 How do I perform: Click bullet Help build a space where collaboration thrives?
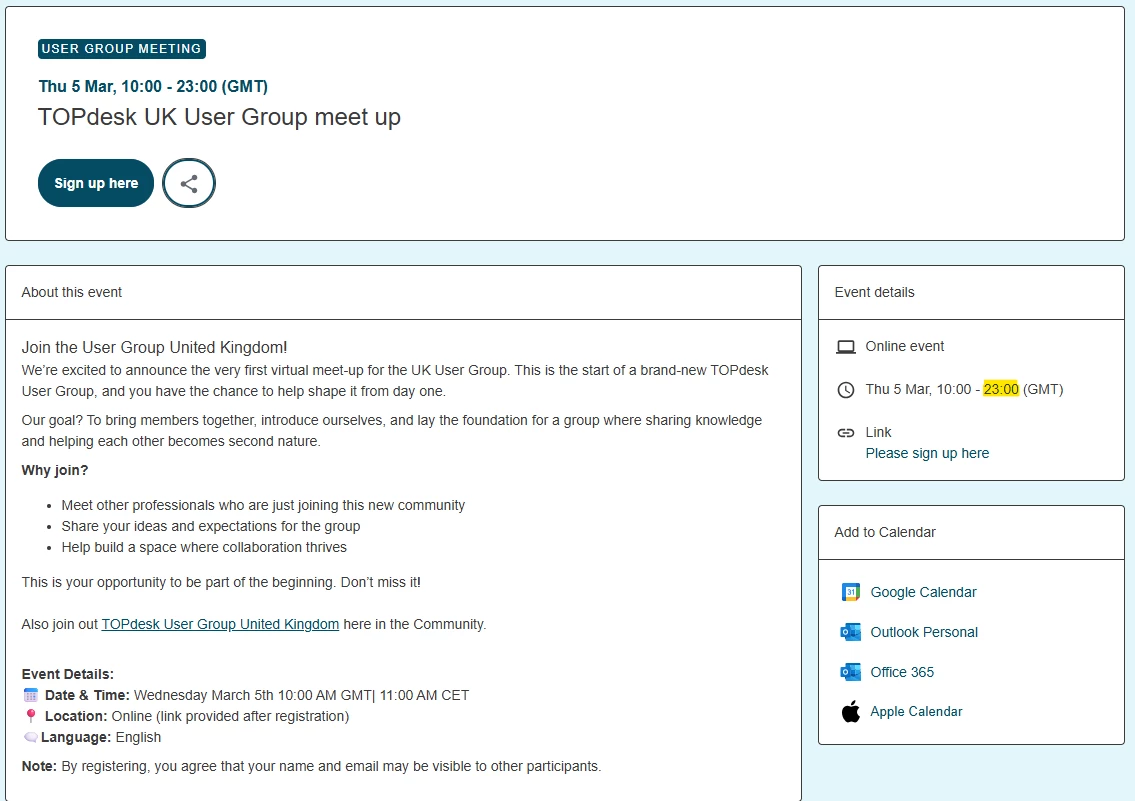204,547
